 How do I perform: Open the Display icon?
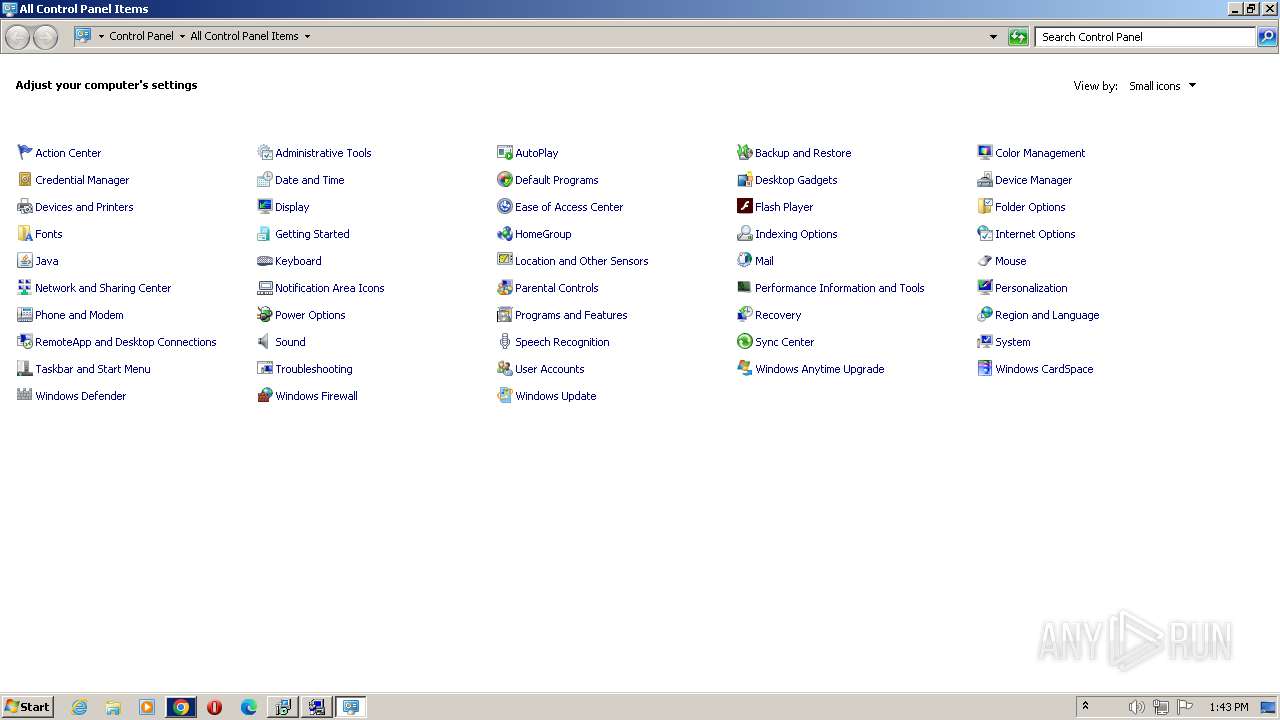pos(265,206)
